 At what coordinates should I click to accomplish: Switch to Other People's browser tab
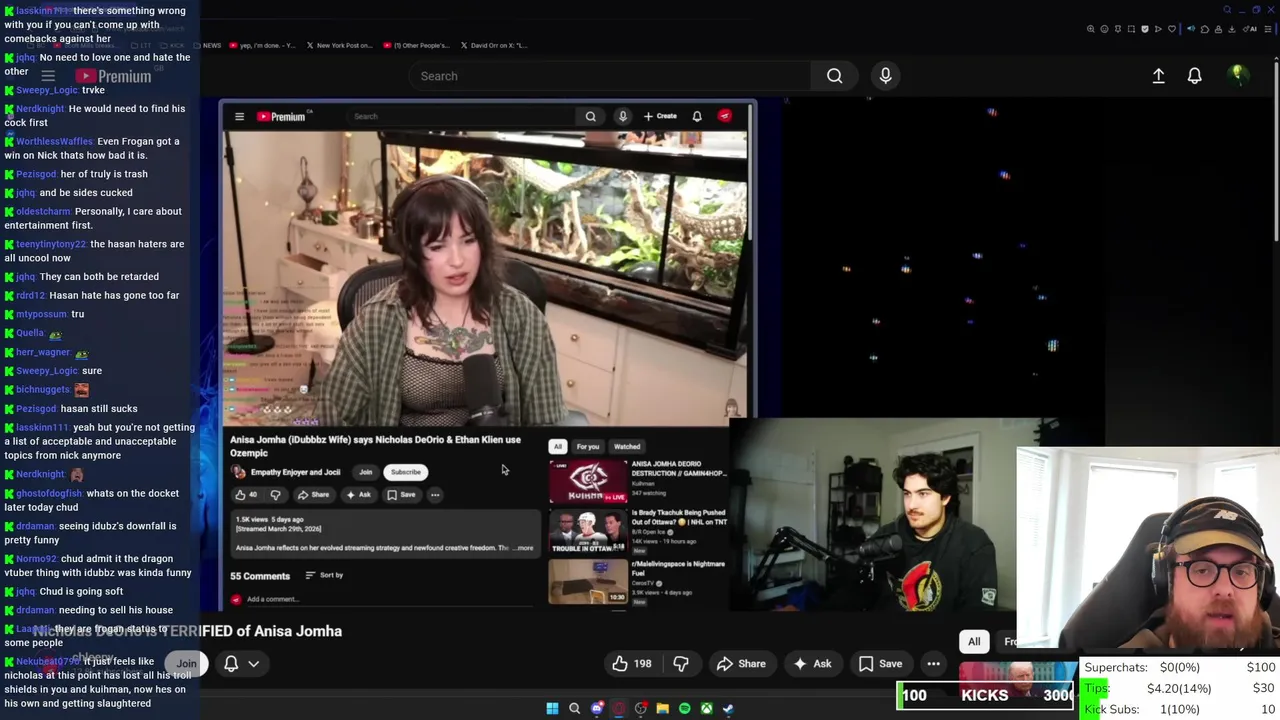(415, 45)
